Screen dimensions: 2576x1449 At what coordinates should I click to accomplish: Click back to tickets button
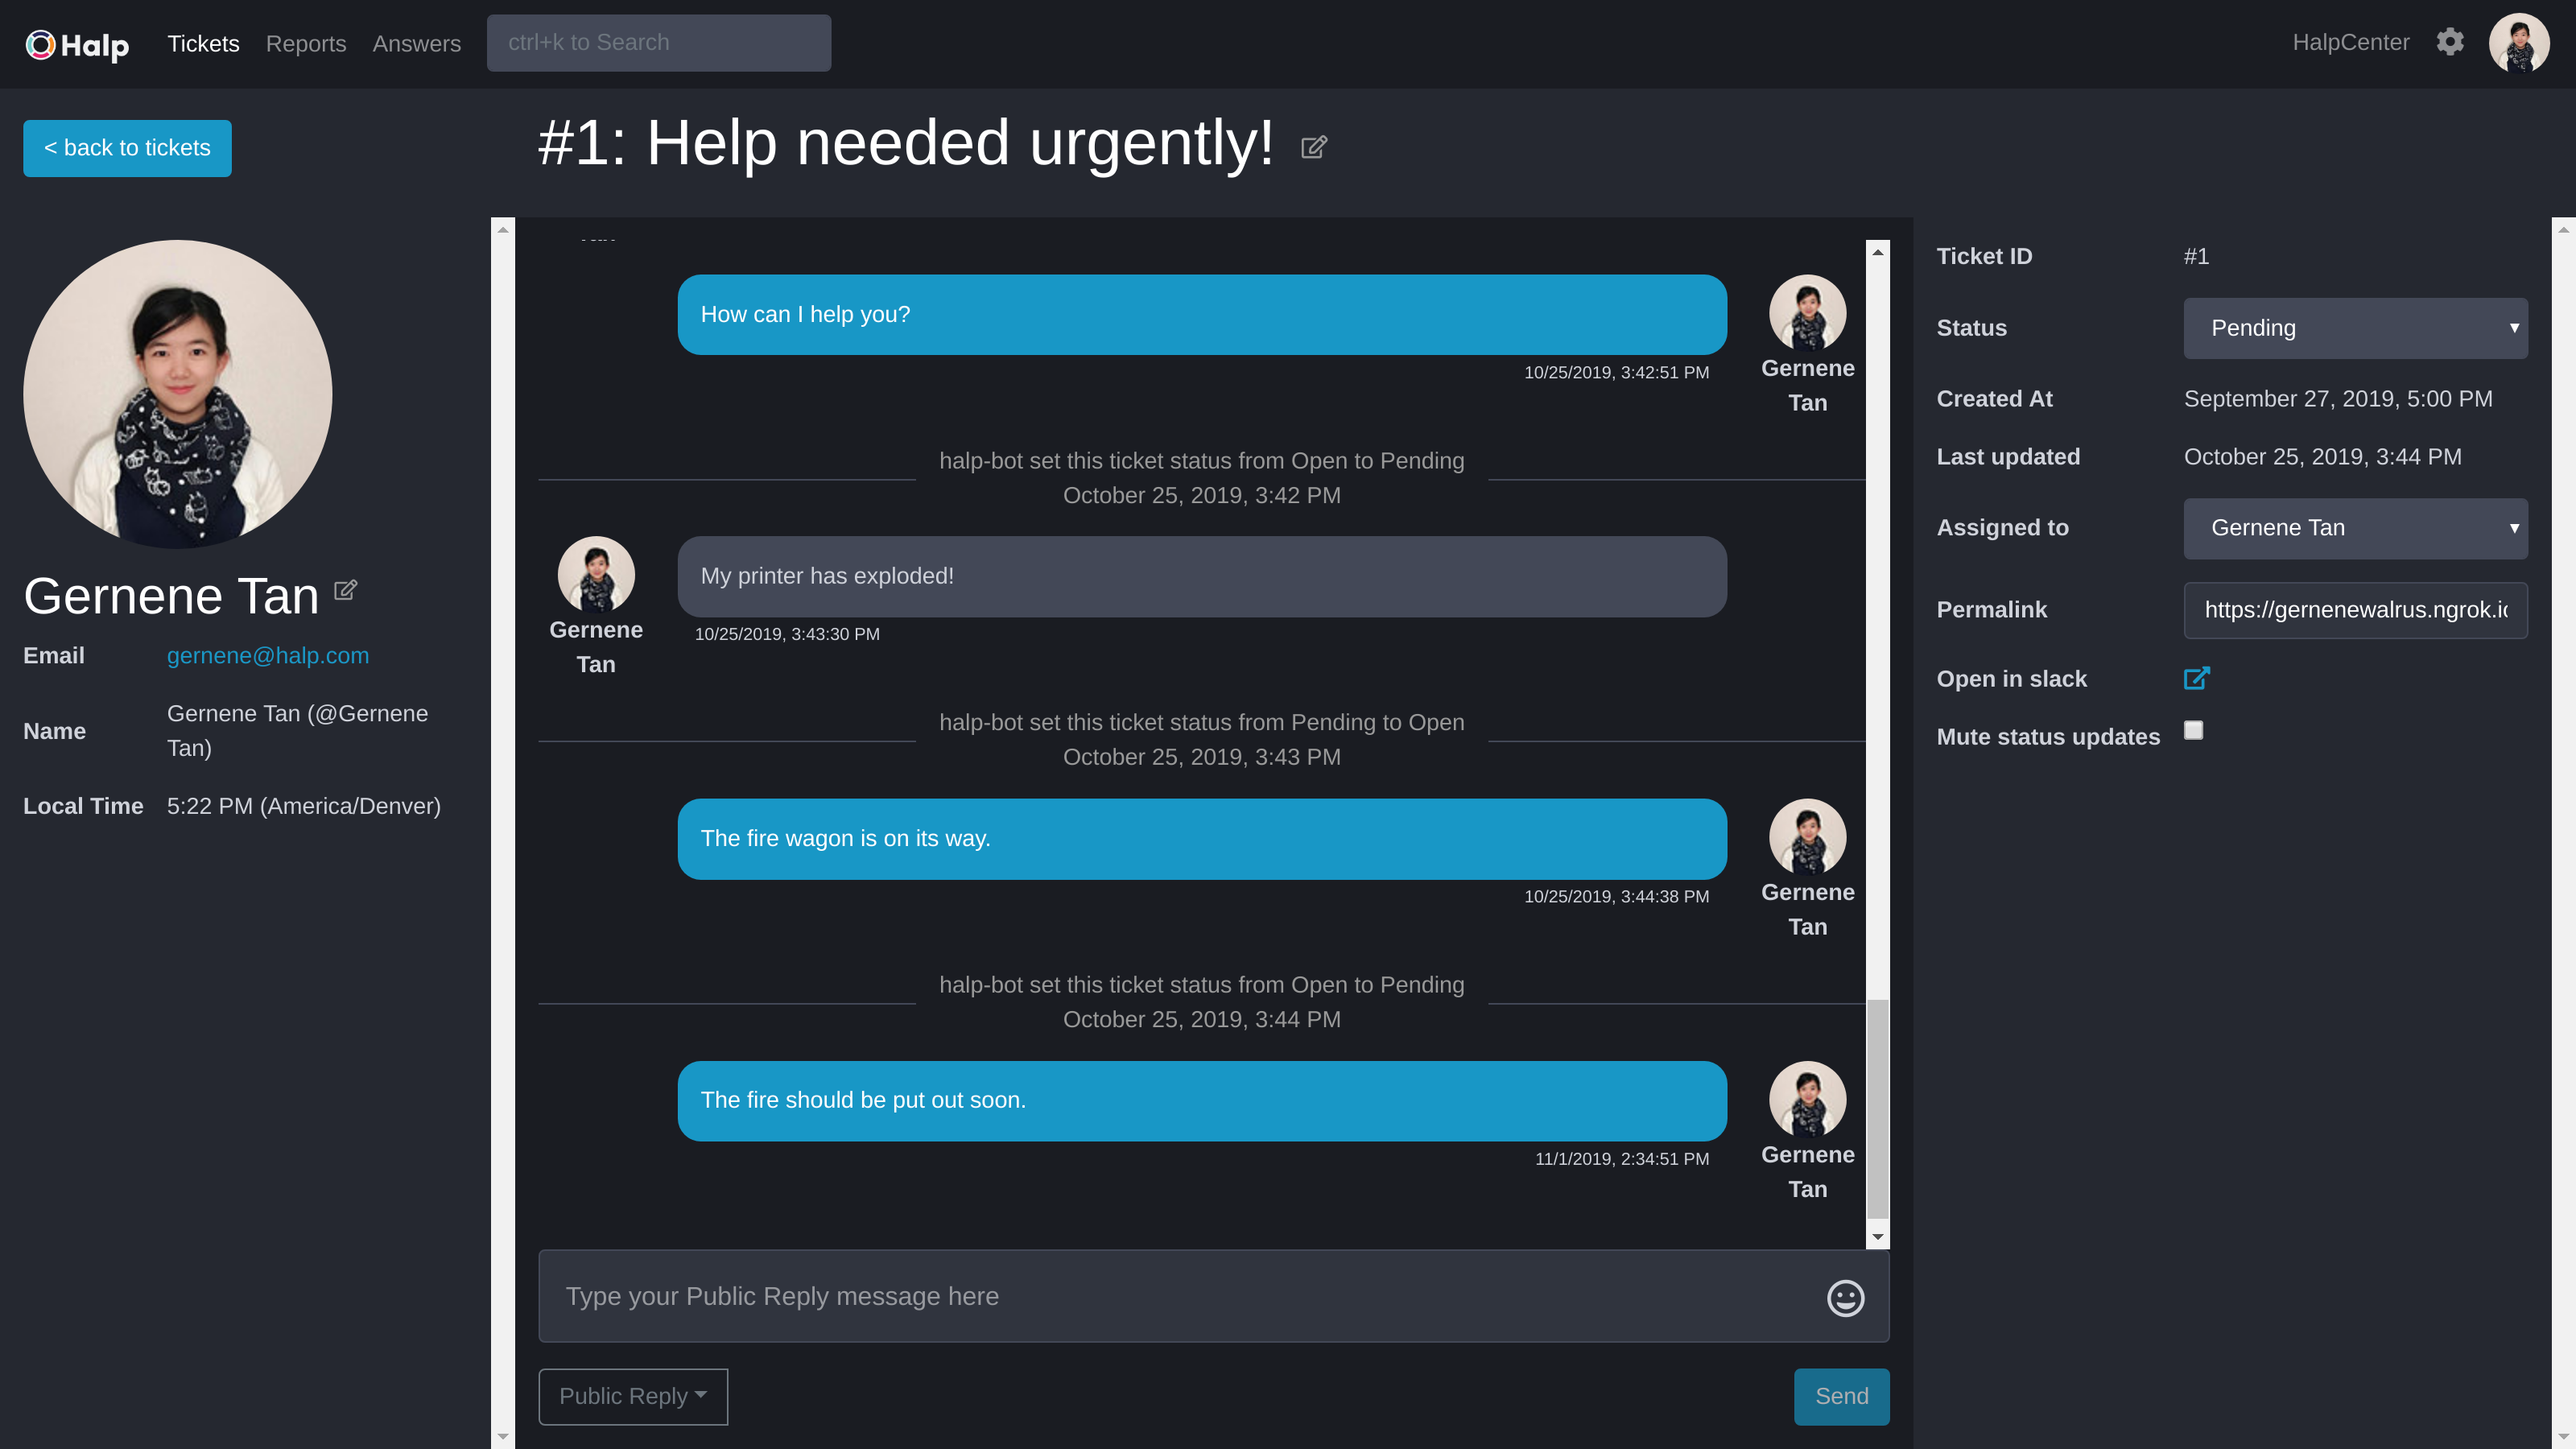(x=127, y=147)
